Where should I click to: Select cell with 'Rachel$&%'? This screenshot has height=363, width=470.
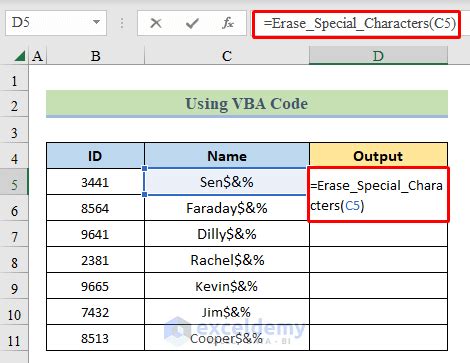pyautogui.click(x=227, y=260)
